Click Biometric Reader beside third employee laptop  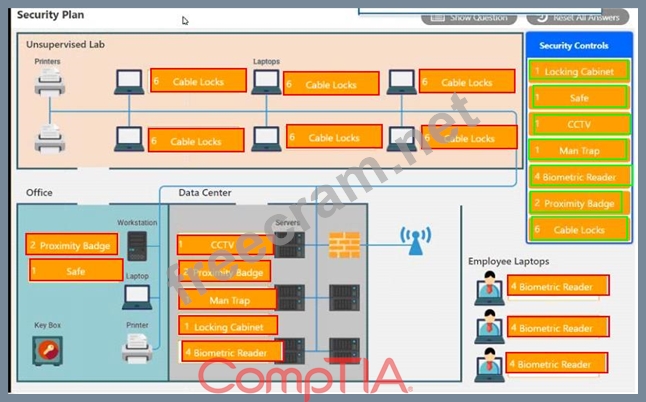tap(557, 363)
